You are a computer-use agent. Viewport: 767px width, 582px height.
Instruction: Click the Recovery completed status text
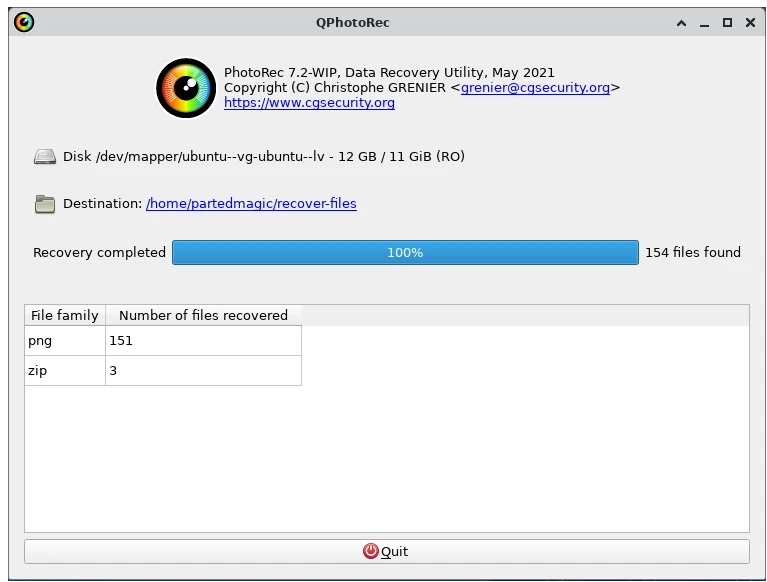pos(99,252)
